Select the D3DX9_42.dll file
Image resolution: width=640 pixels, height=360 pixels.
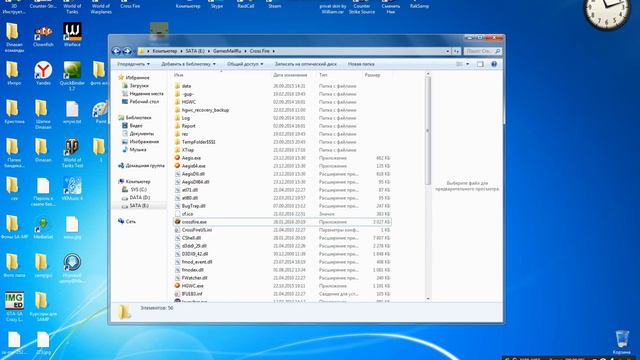pyautogui.click(x=195, y=254)
